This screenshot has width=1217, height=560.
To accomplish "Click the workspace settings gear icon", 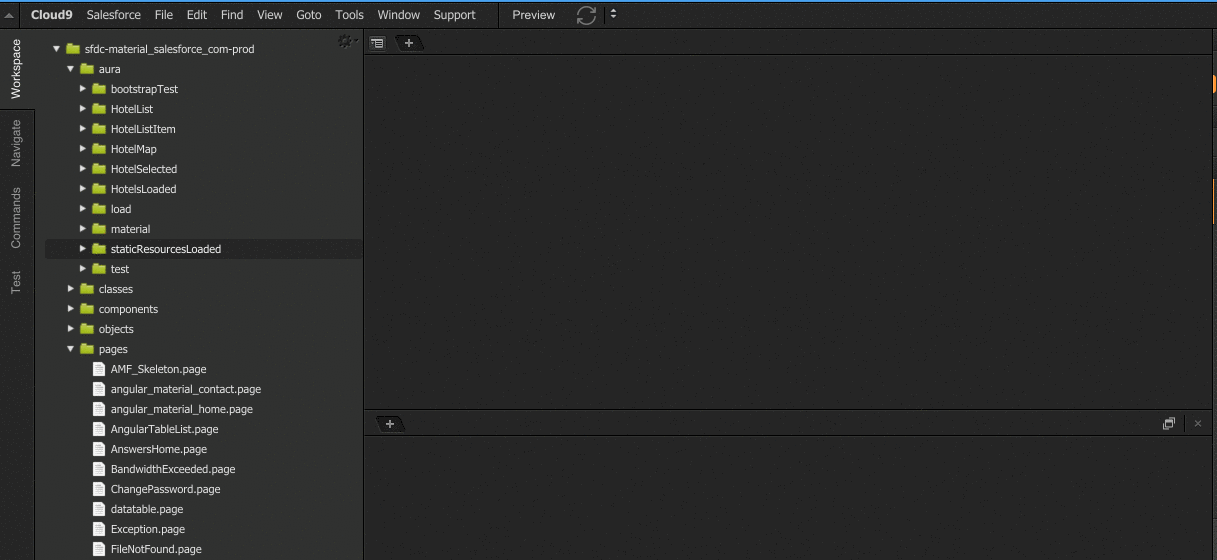I will (x=346, y=41).
